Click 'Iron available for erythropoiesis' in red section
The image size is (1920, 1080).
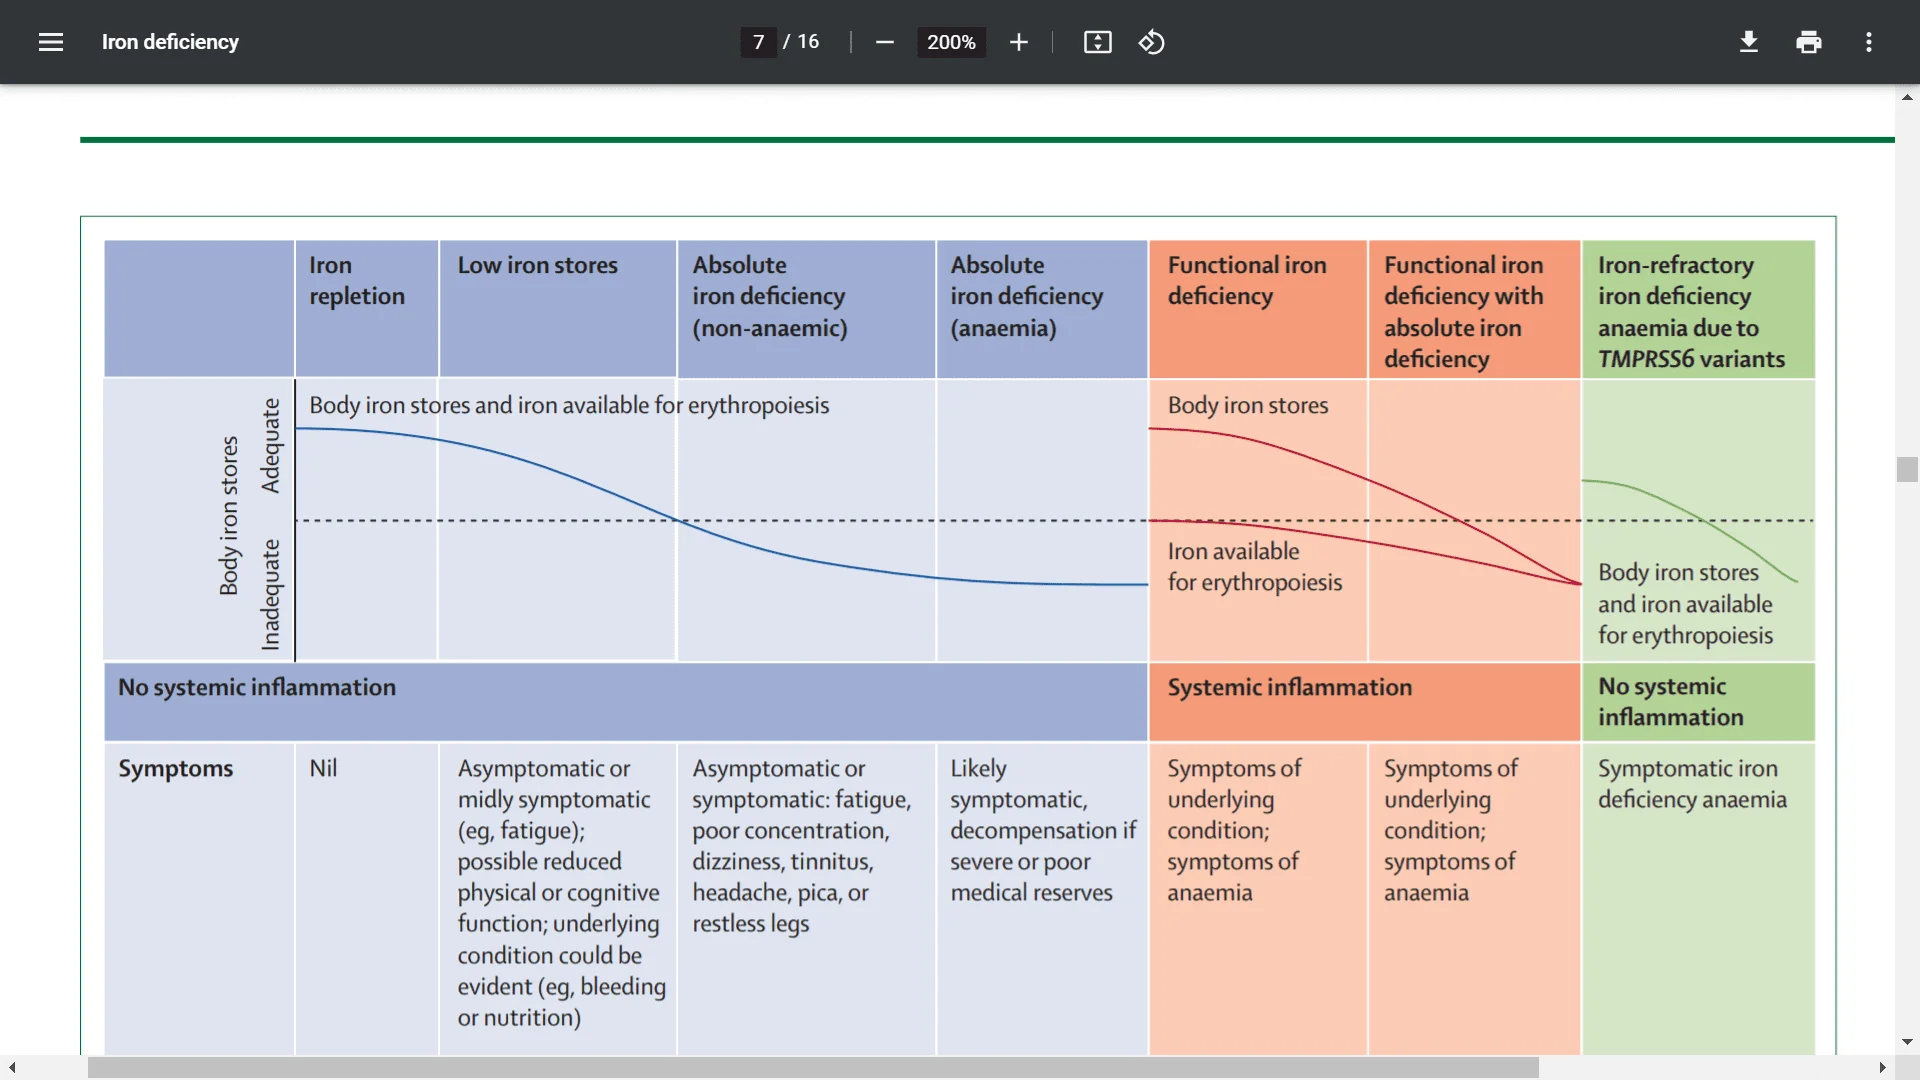pos(1255,567)
